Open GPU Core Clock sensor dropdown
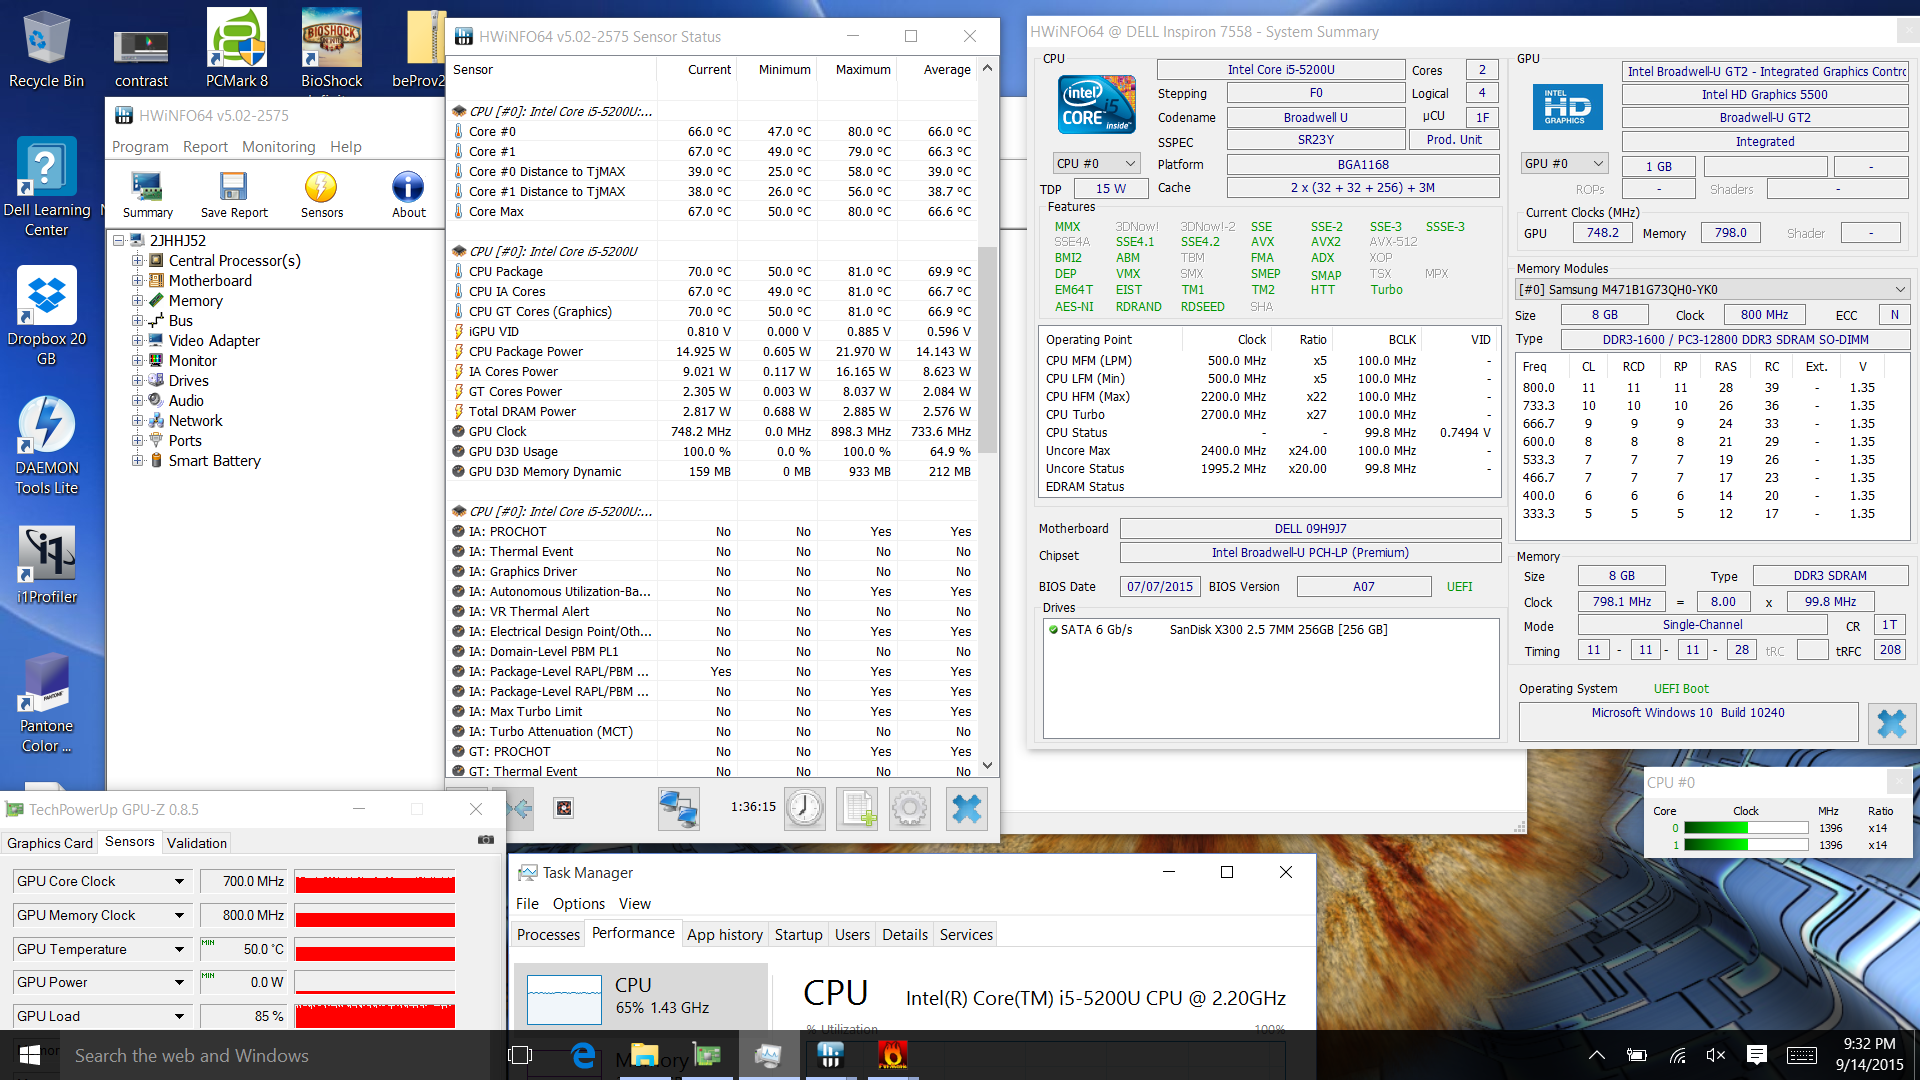This screenshot has width=1920, height=1080. point(179,882)
